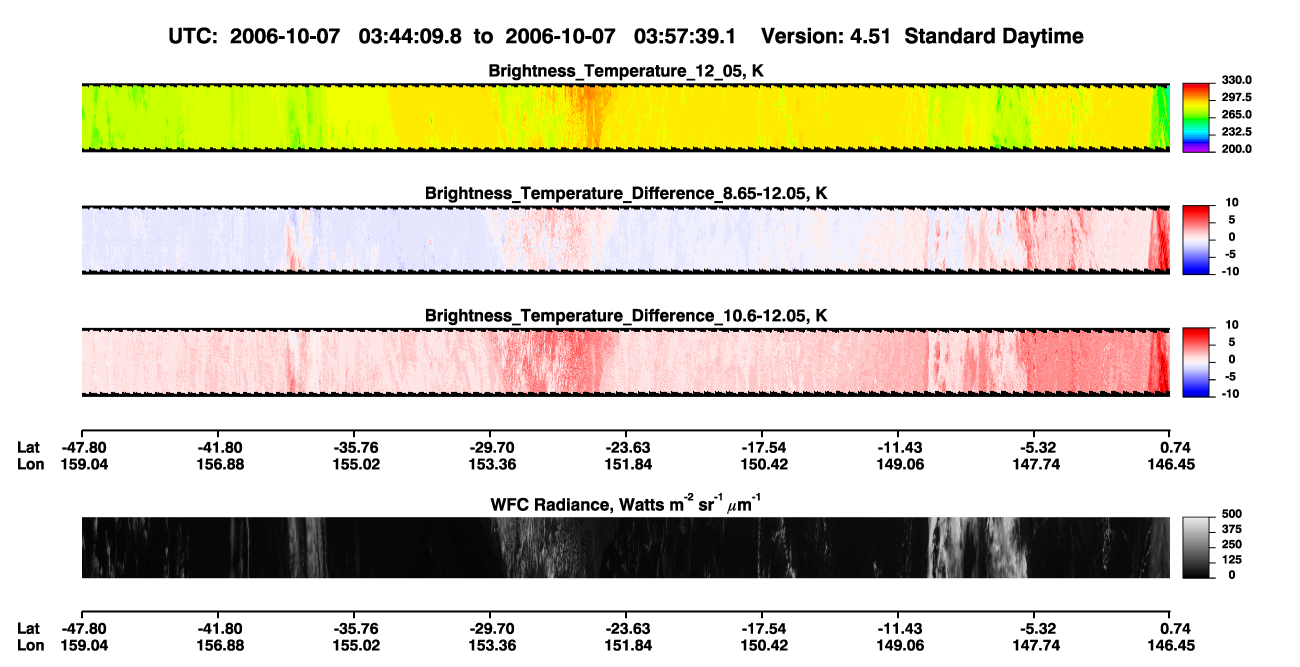The height and width of the screenshot is (667, 1300).
Task: Click the 12.05 brightness temperature image strip
Action: point(626,118)
